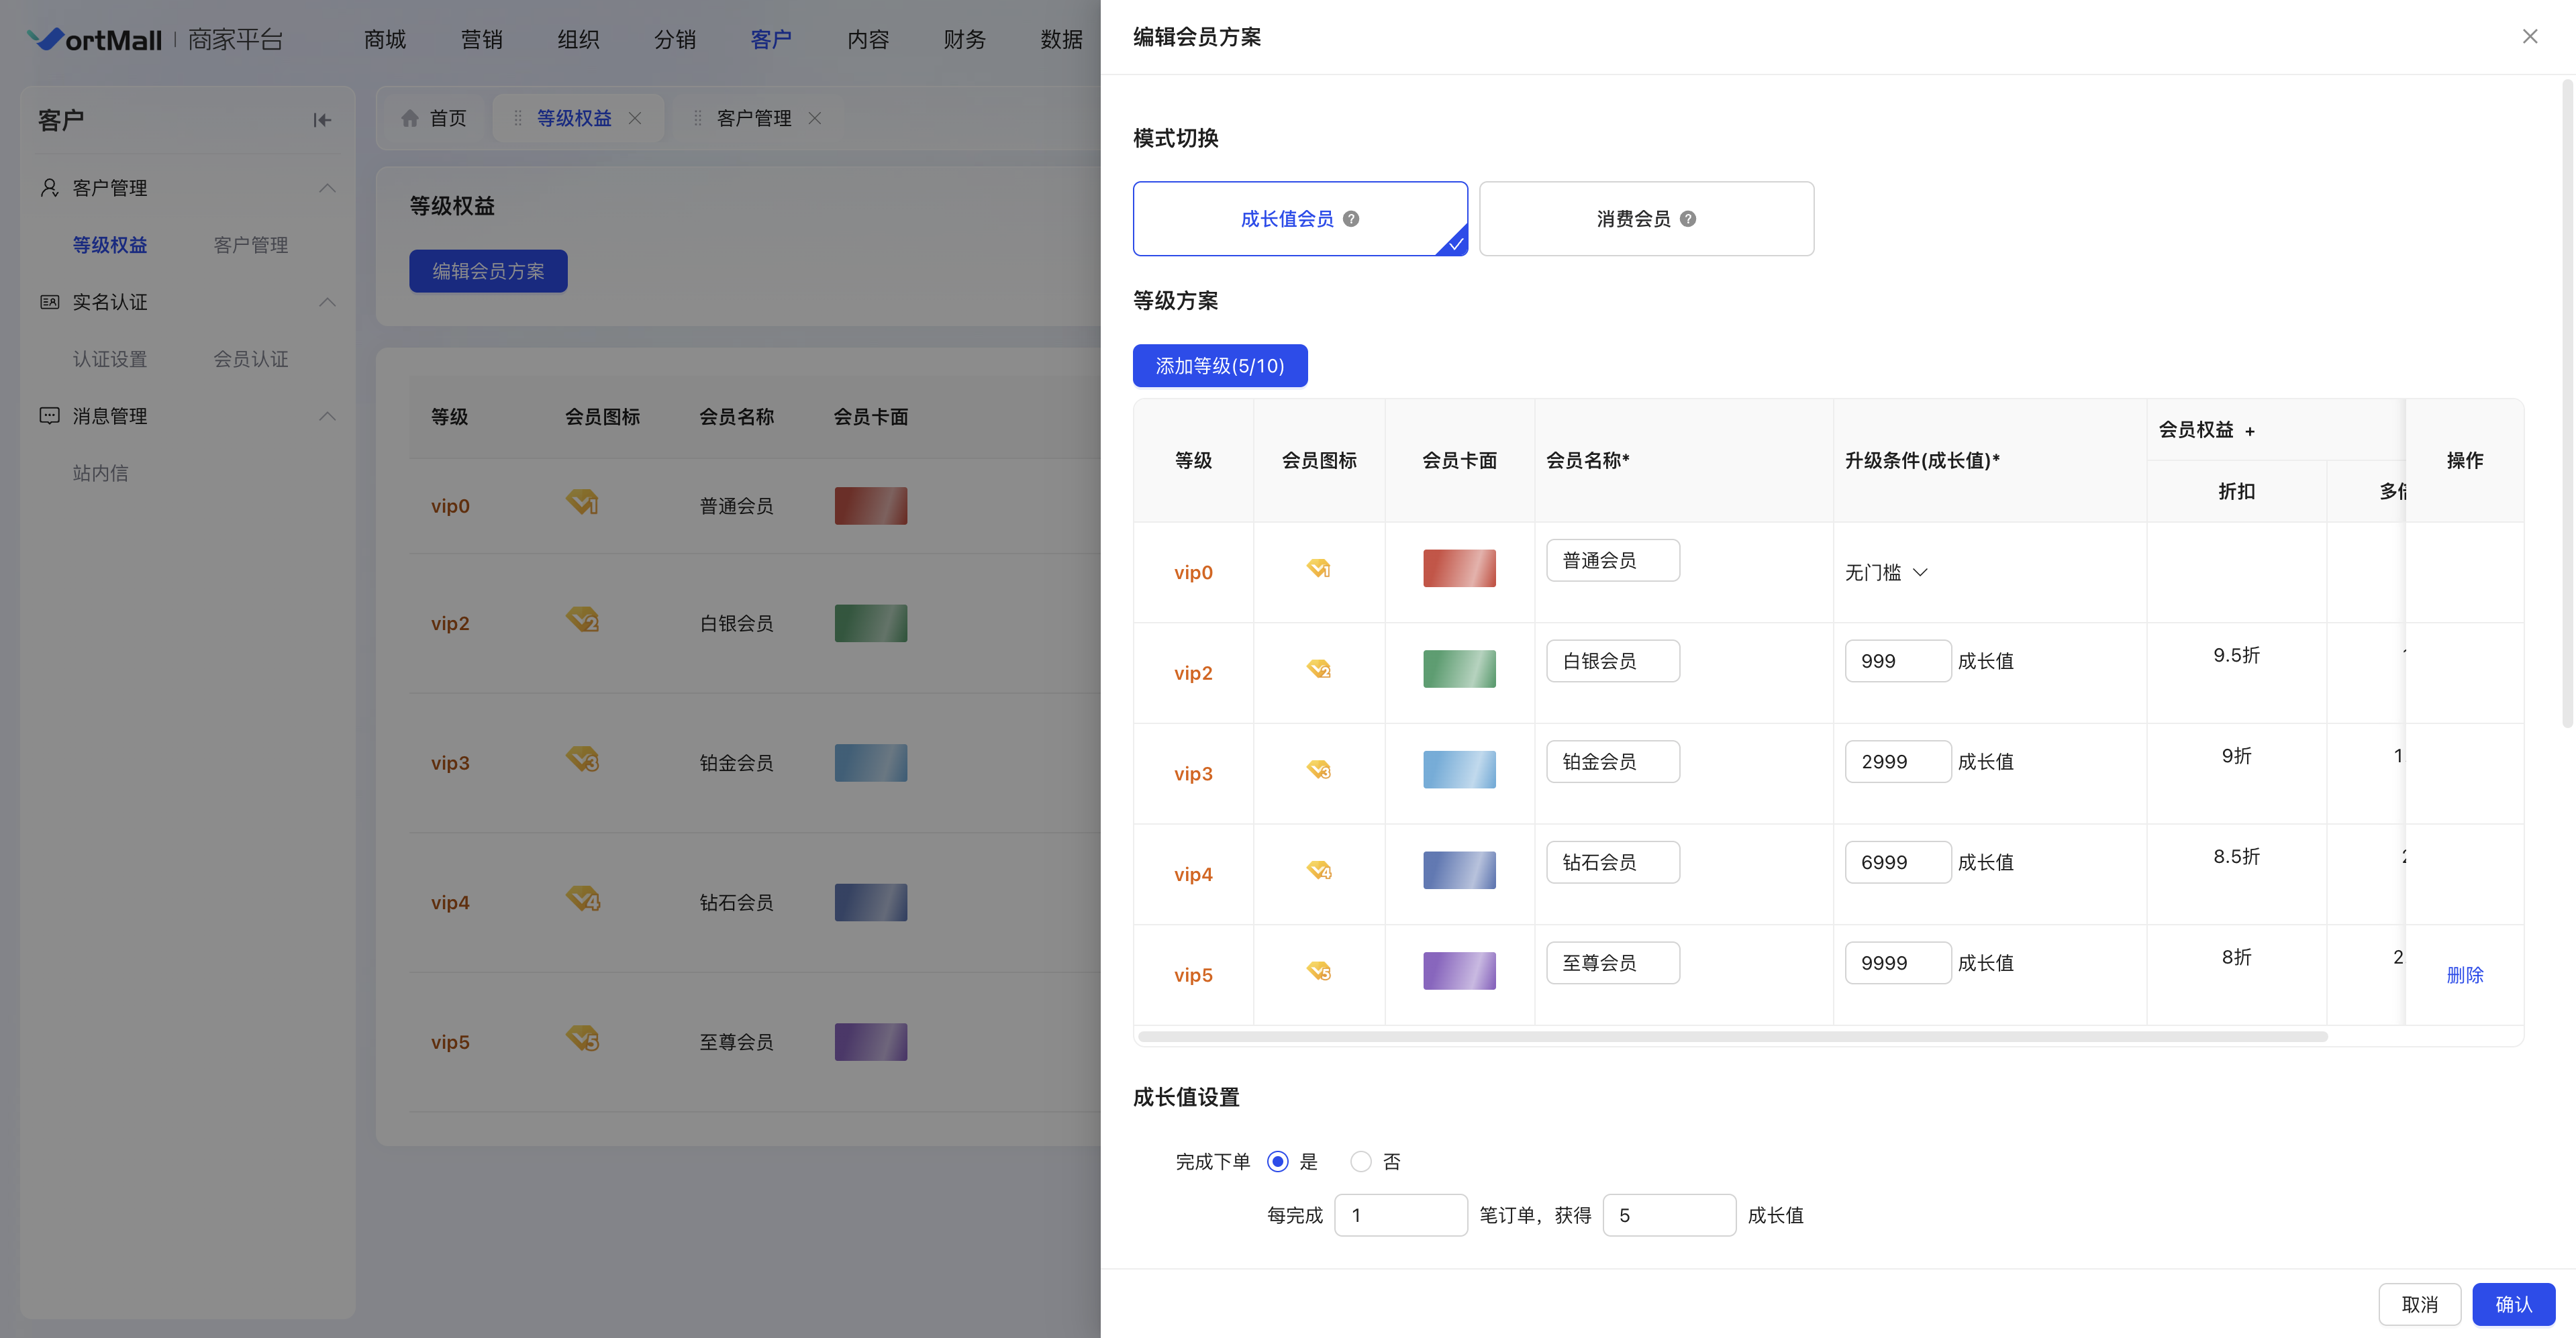The height and width of the screenshot is (1338, 2576).
Task: Click the 白银会员 name input field
Action: 1612,661
